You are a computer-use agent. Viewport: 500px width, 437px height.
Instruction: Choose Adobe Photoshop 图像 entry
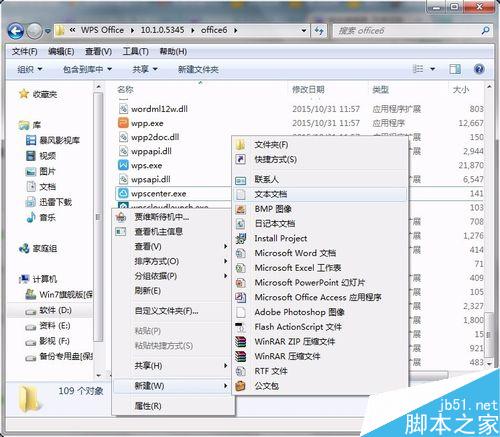coord(319,312)
